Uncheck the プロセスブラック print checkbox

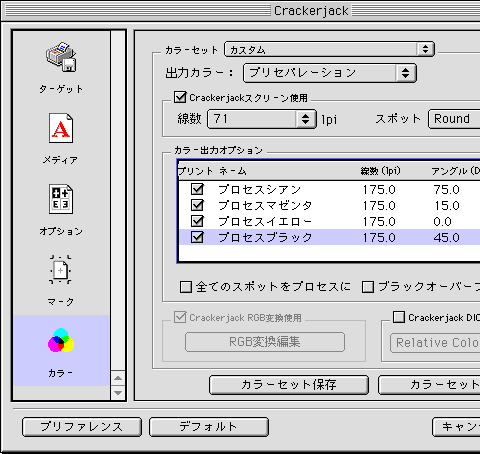(x=197, y=237)
